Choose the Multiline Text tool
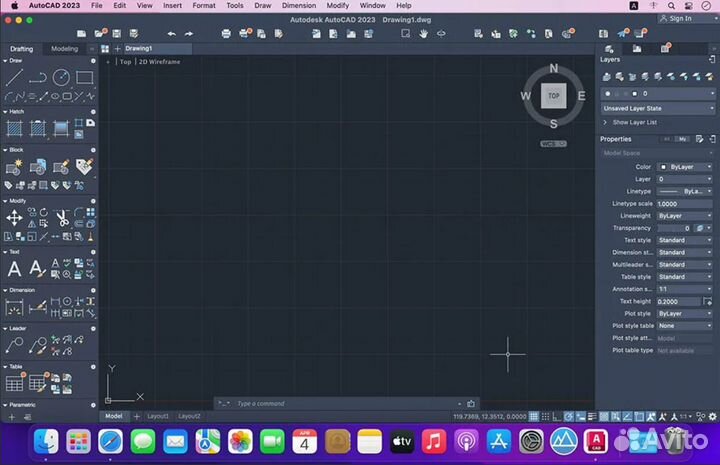The width and height of the screenshot is (720, 465). click(x=14, y=269)
